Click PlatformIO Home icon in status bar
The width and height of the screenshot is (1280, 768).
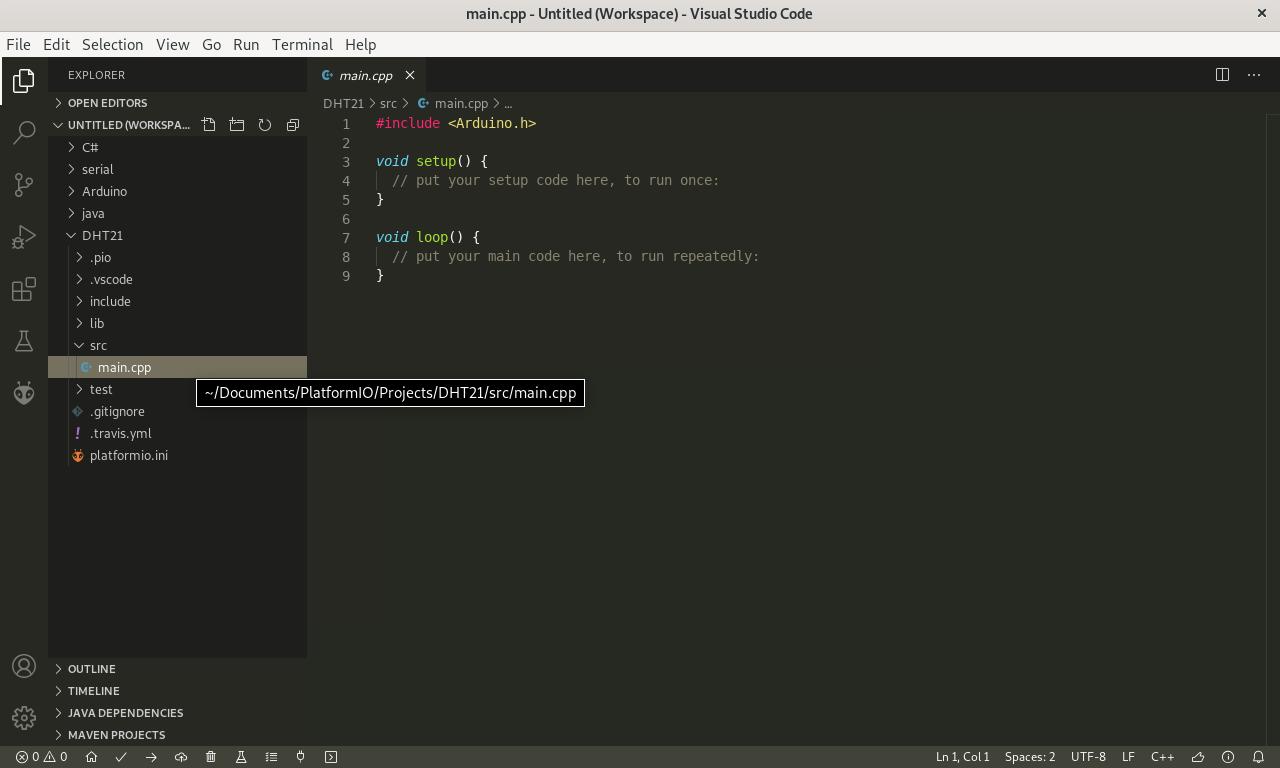tap(91, 757)
